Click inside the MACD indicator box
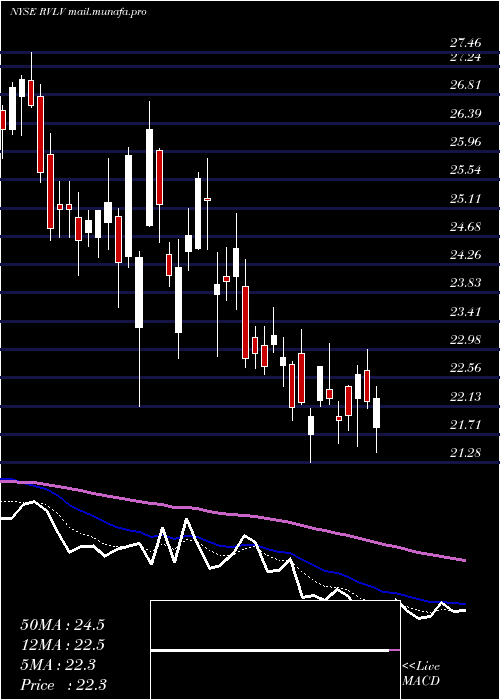Viewport: 500px width, 700px height. coord(275,650)
